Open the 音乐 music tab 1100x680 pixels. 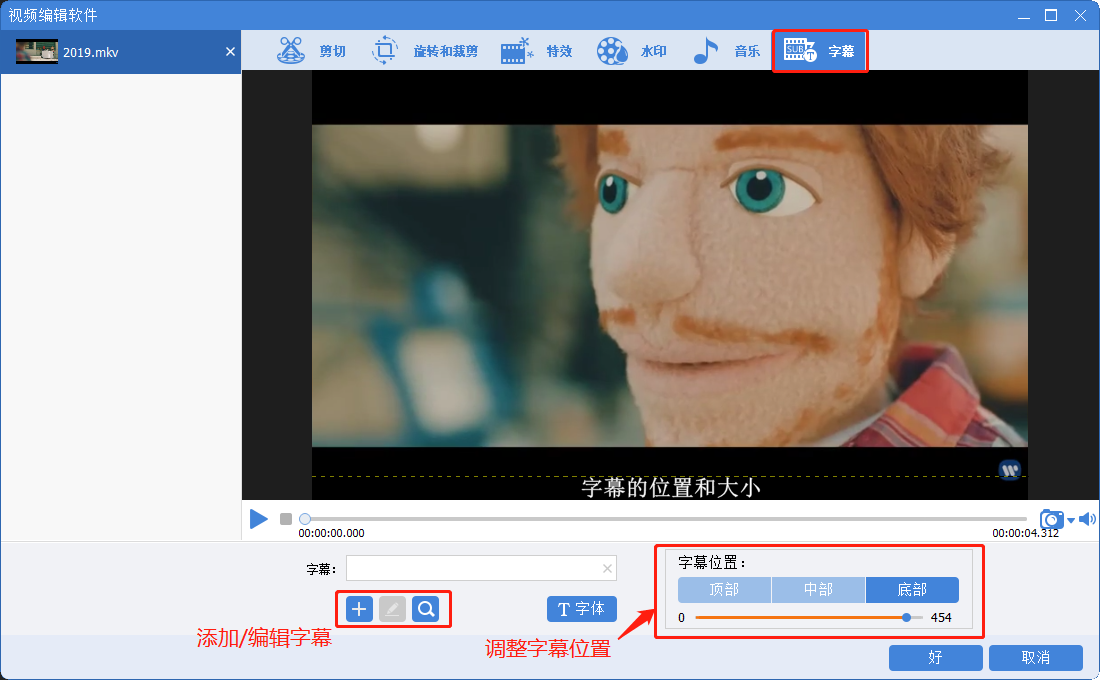[726, 51]
